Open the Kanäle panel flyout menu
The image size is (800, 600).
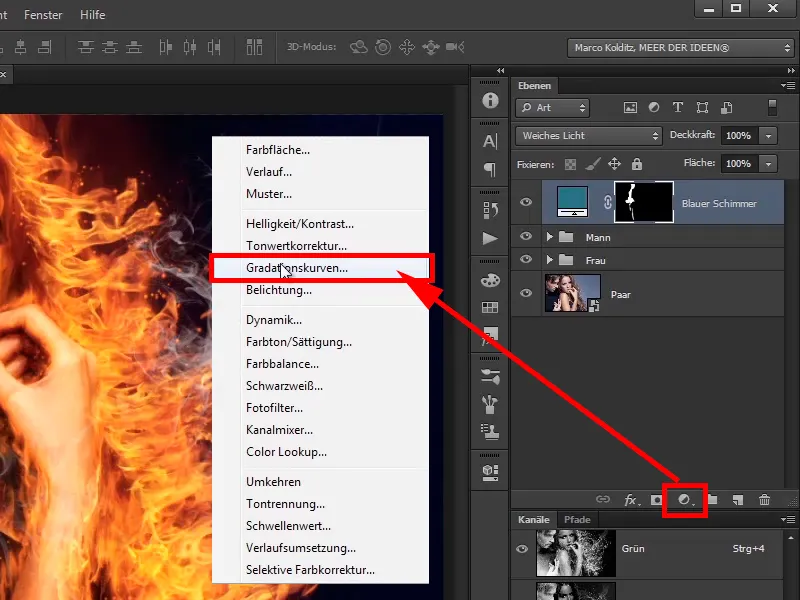[x=788, y=519]
